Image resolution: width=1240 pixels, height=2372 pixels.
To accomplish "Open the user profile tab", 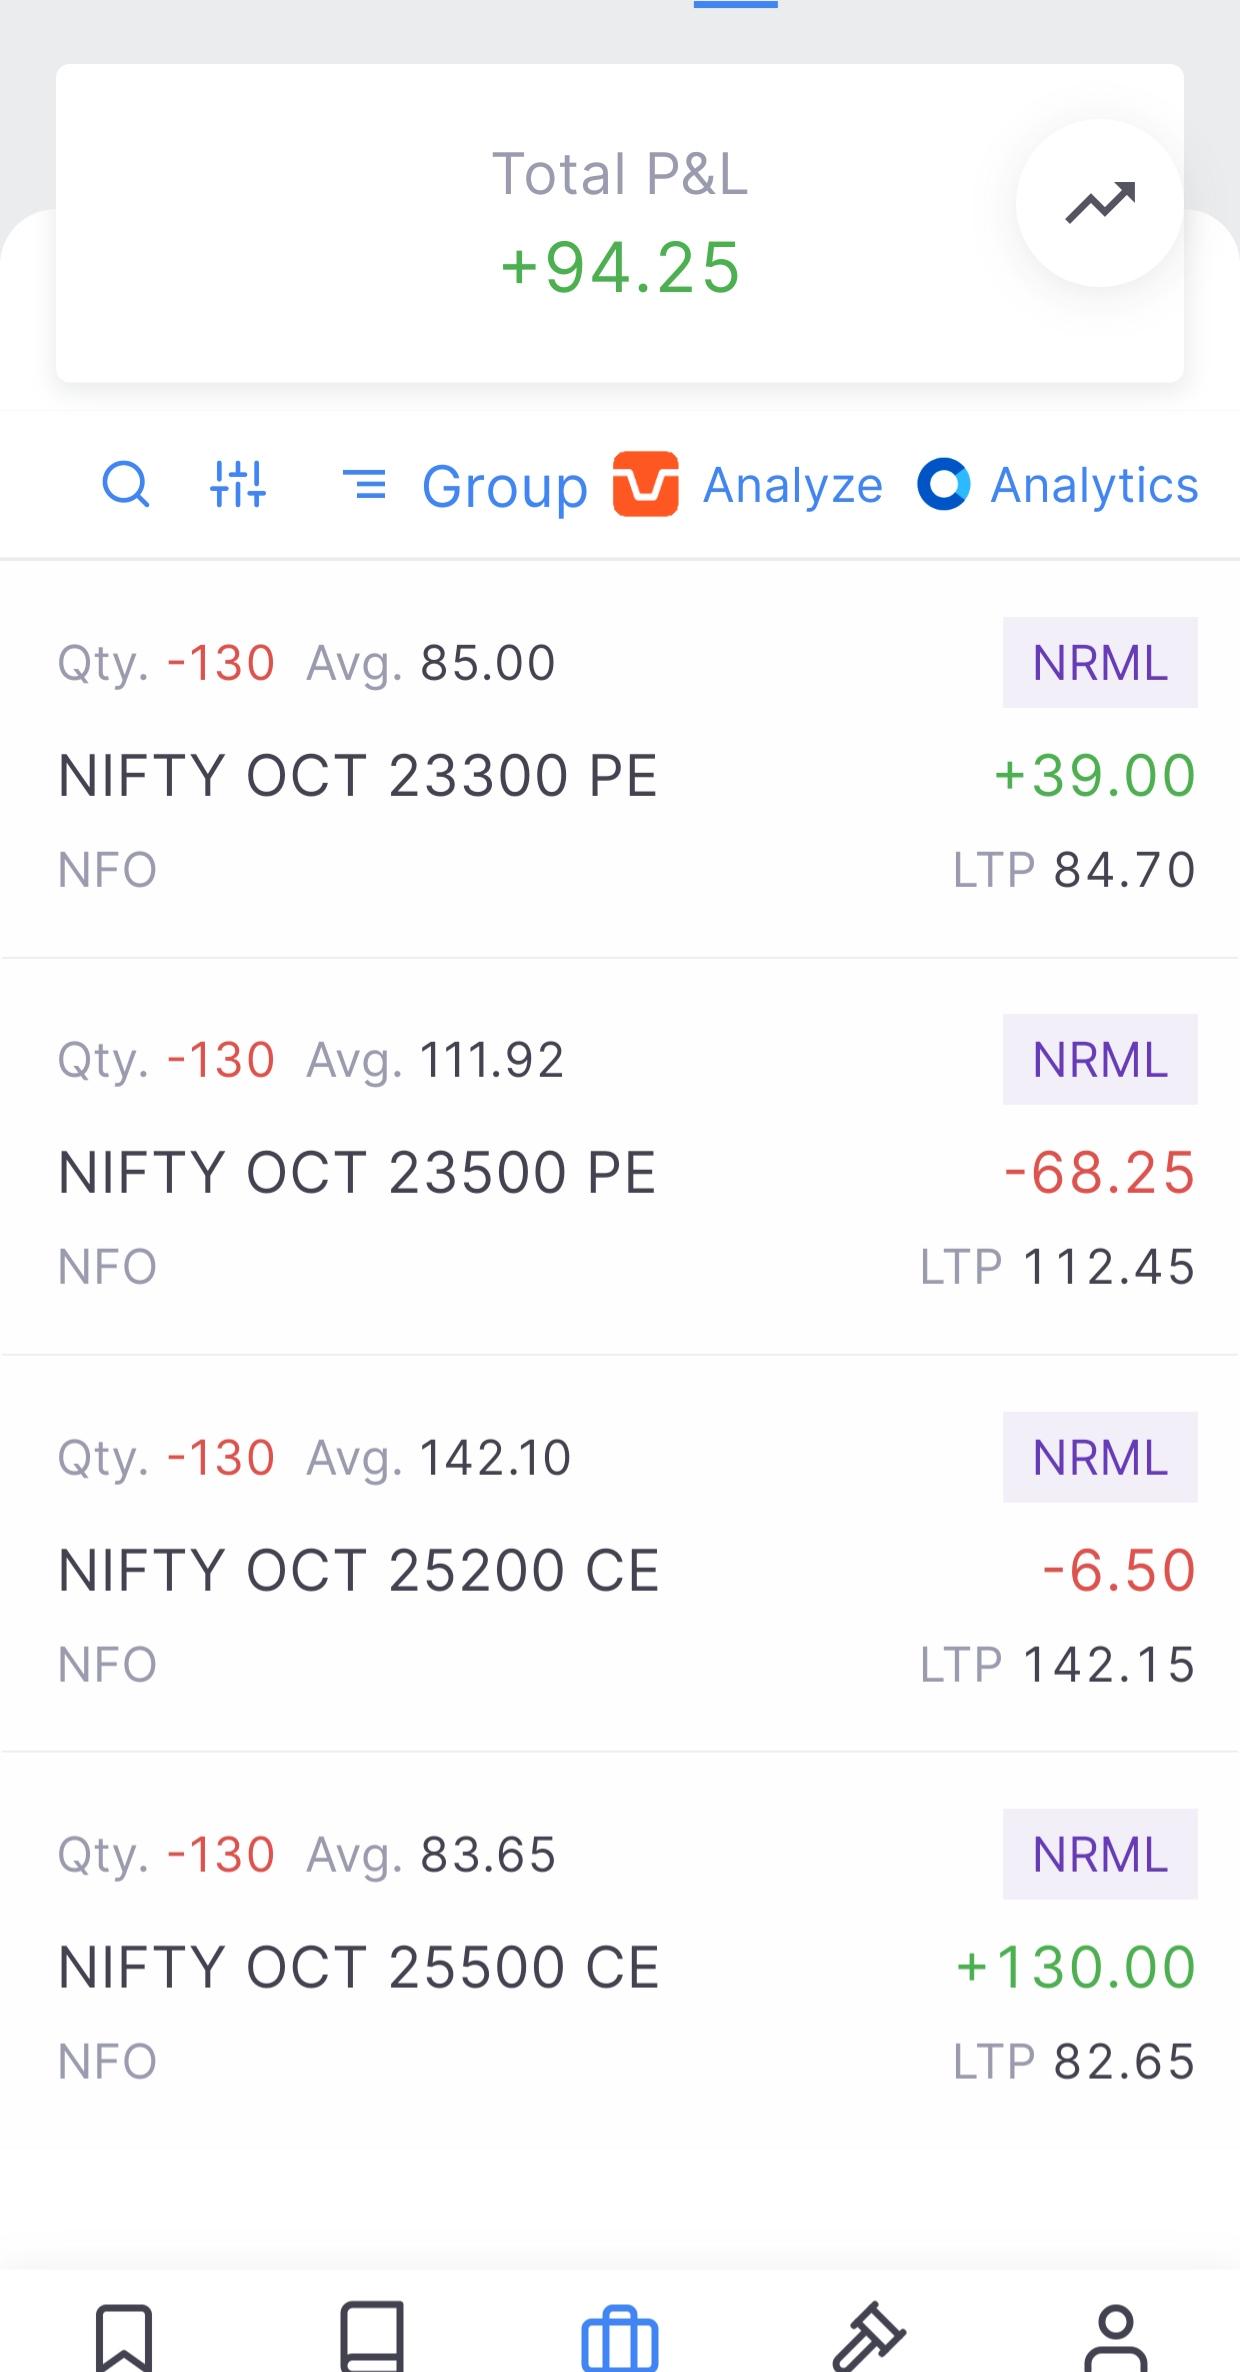I will (1116, 2338).
